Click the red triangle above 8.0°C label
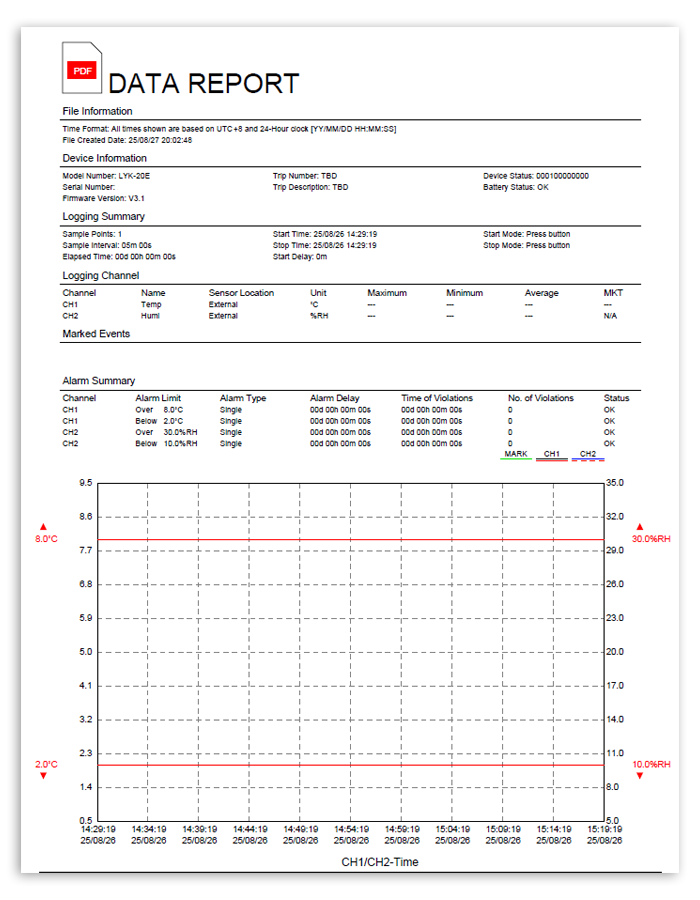The height and width of the screenshot is (900, 700). coord(43,526)
